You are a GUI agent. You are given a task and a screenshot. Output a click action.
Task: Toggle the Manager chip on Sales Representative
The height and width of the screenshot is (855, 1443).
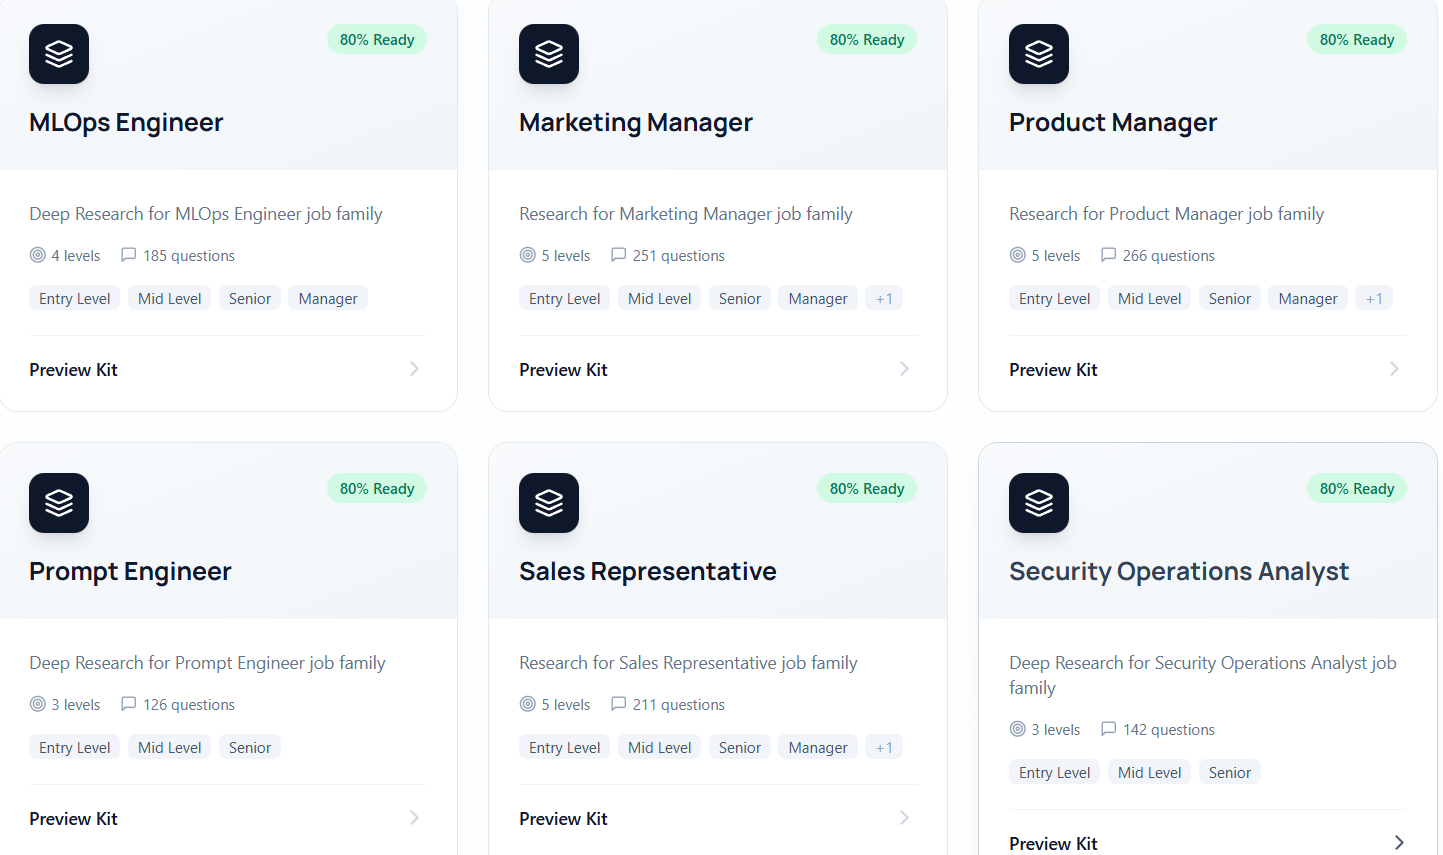817,746
